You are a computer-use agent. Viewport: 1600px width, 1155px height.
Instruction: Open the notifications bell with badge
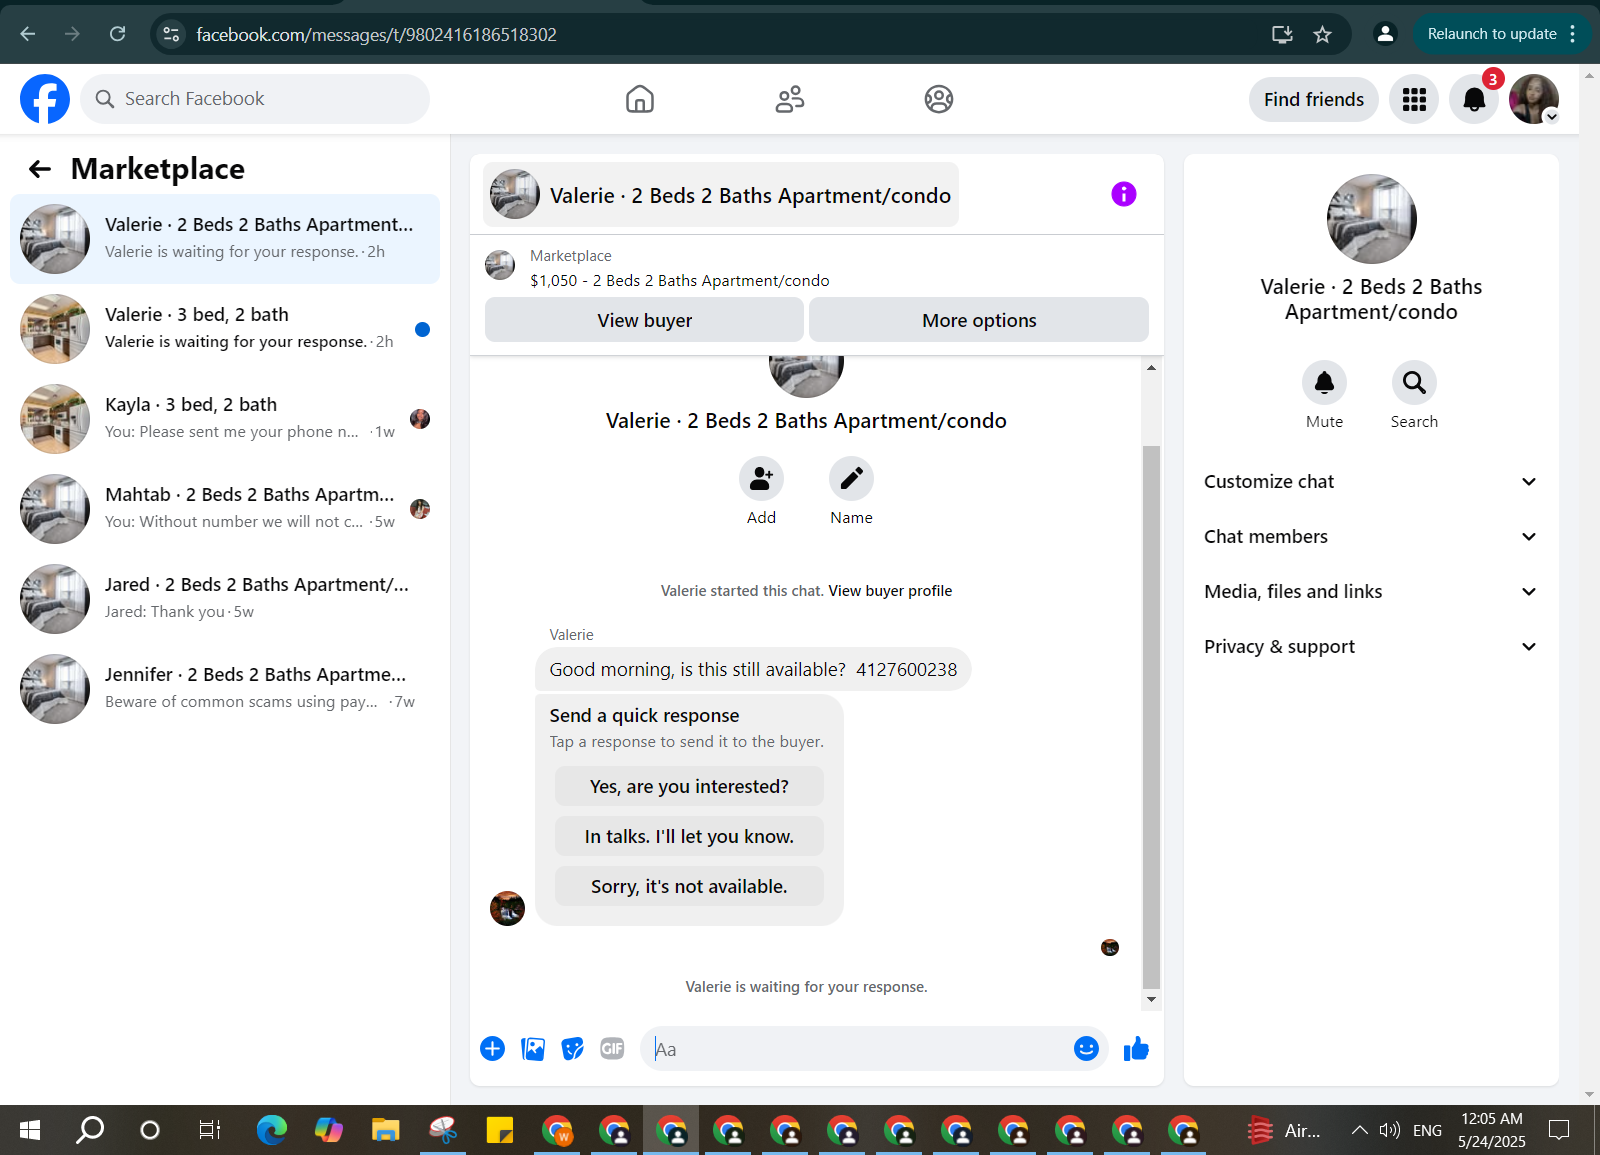(x=1474, y=99)
